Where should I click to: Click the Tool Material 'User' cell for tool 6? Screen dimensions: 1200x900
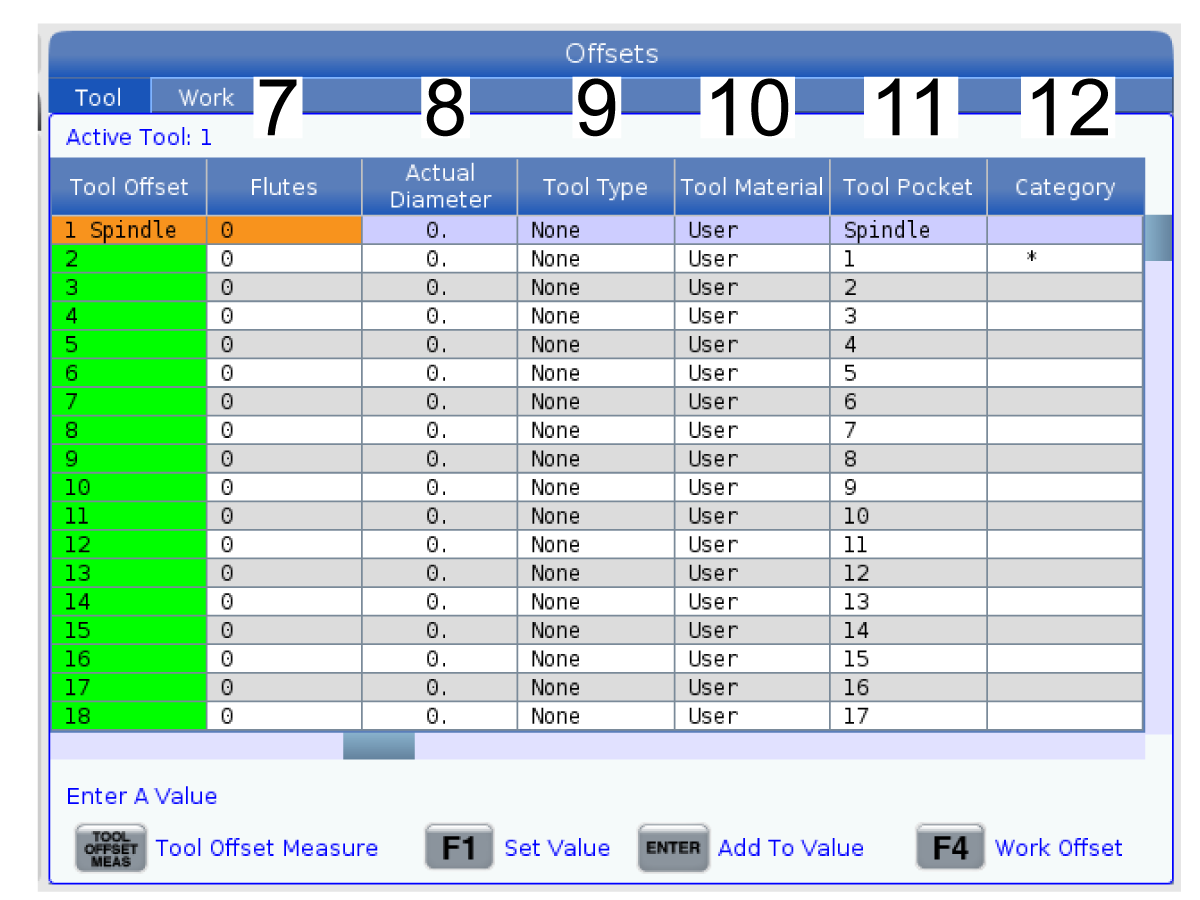click(x=752, y=373)
